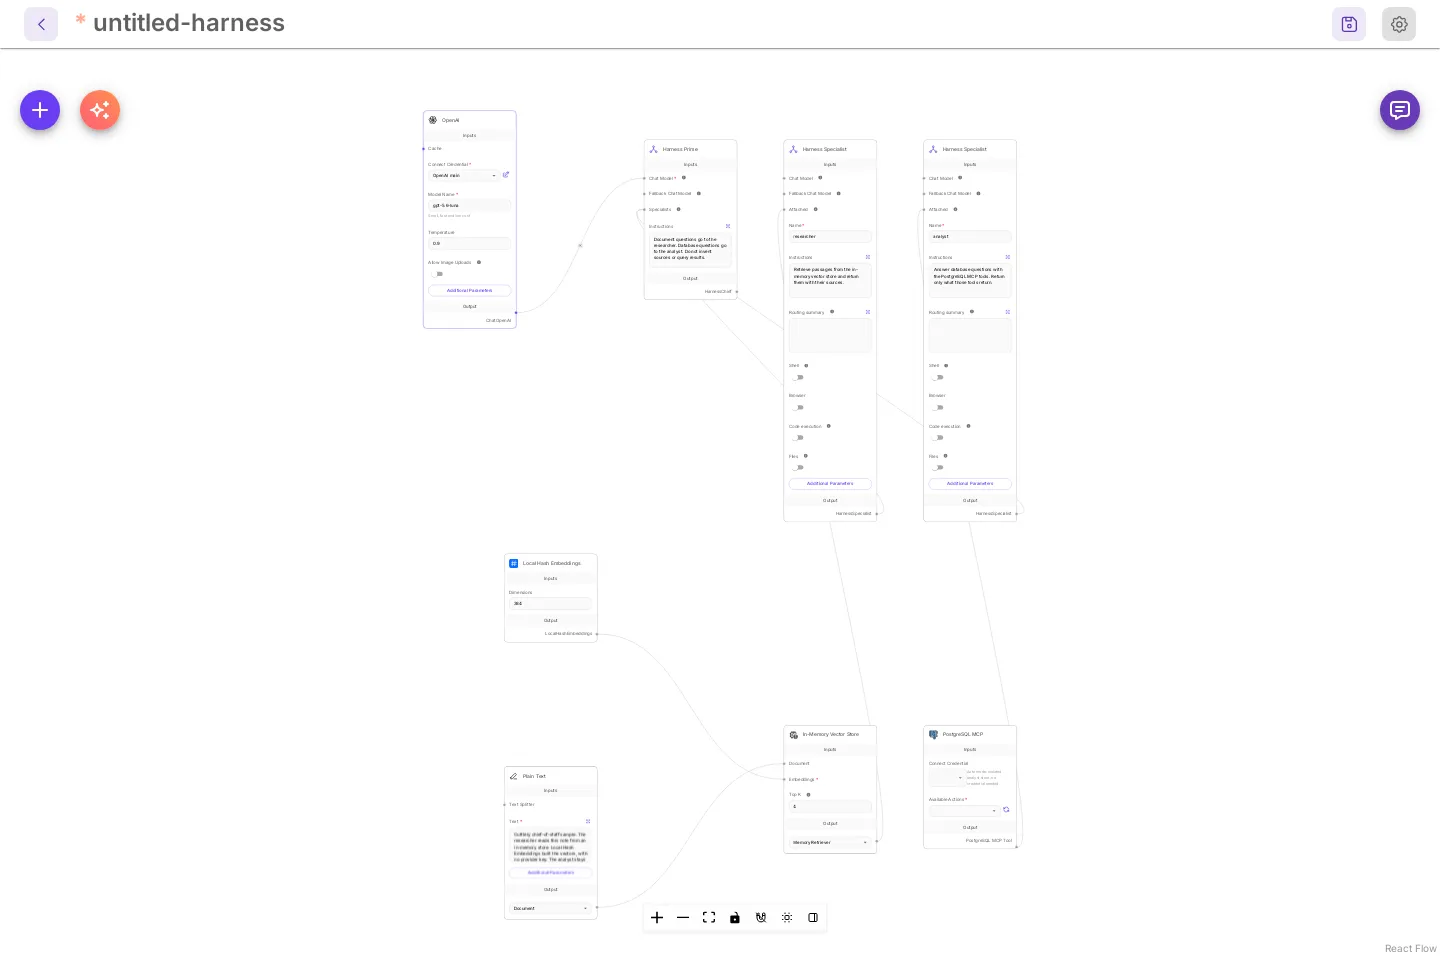Expand the Plain Text node's Text editor
1440x960 pixels.
588,821
